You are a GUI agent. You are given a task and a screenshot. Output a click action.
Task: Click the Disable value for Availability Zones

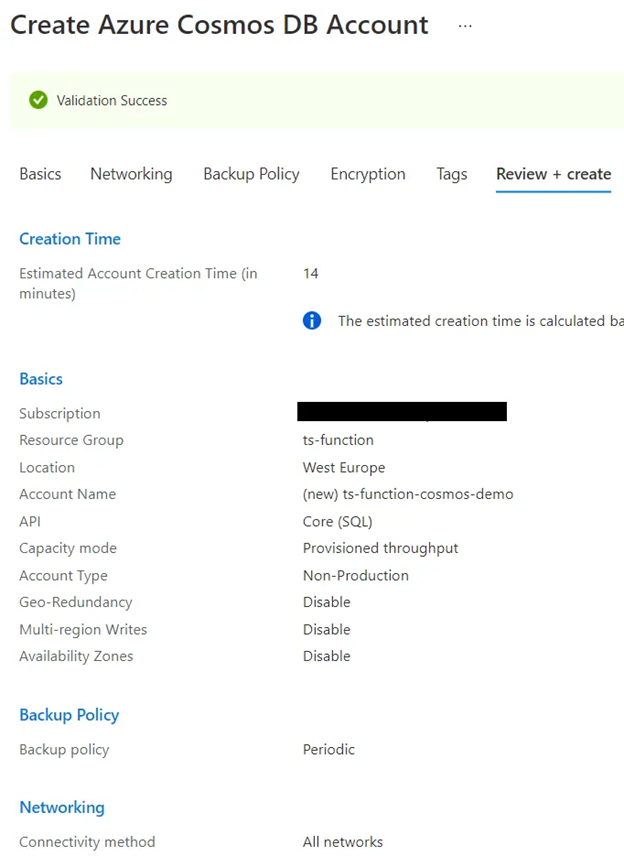tap(326, 656)
